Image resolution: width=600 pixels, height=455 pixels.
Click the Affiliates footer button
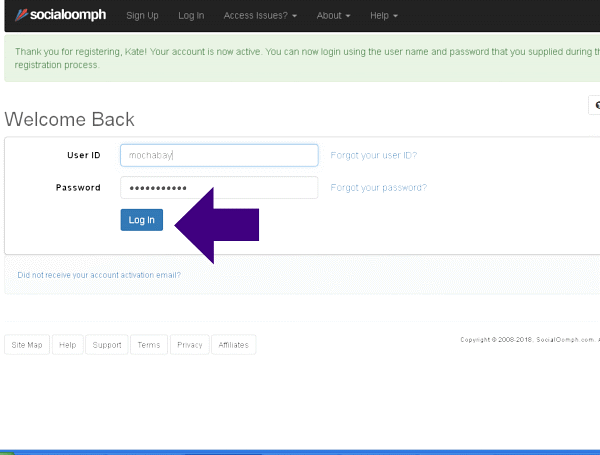tap(233, 345)
